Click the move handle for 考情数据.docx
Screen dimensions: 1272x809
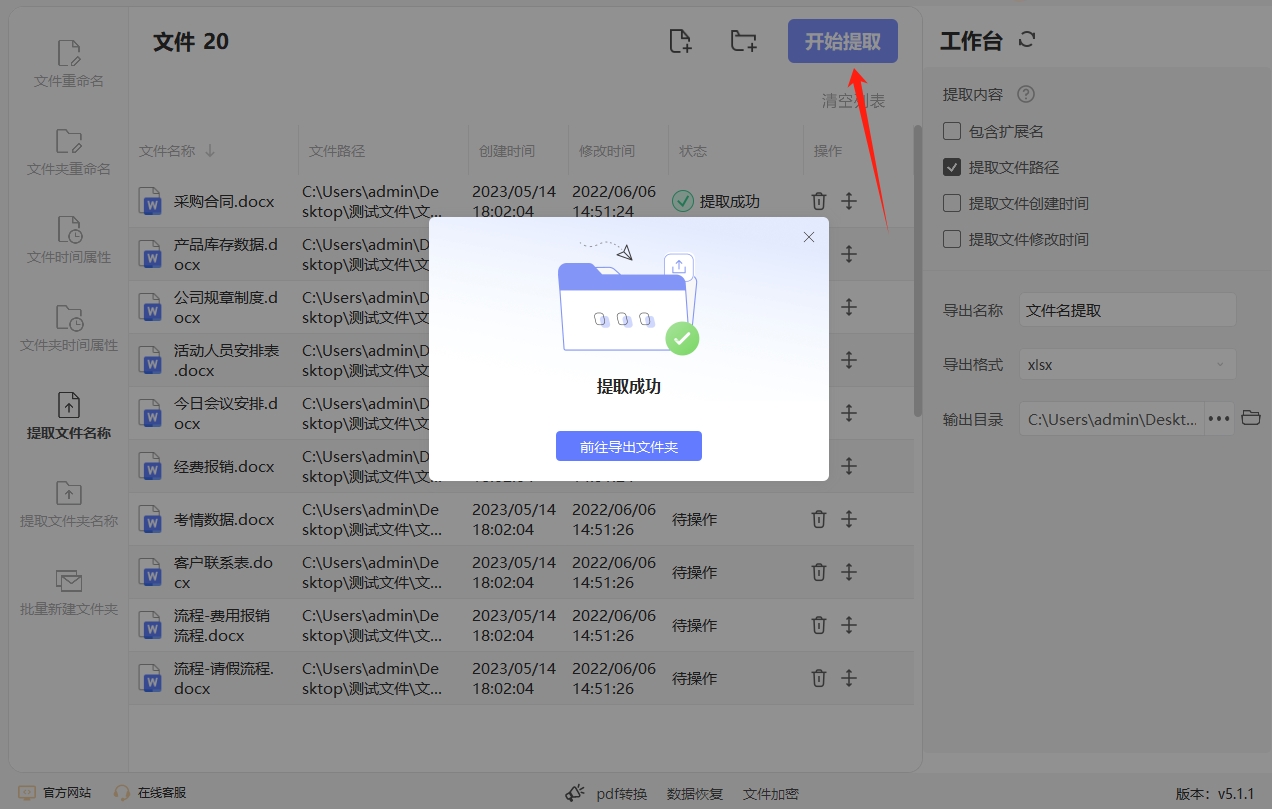click(x=849, y=519)
